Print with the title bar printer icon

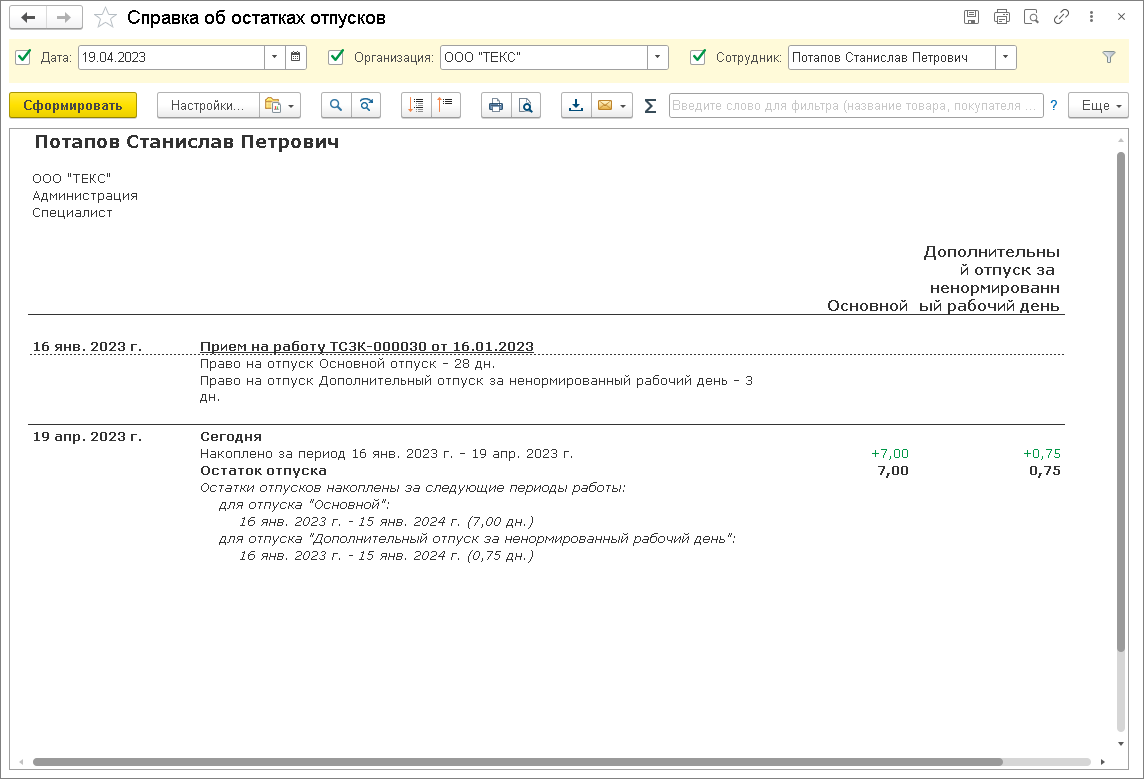[x=1002, y=17]
